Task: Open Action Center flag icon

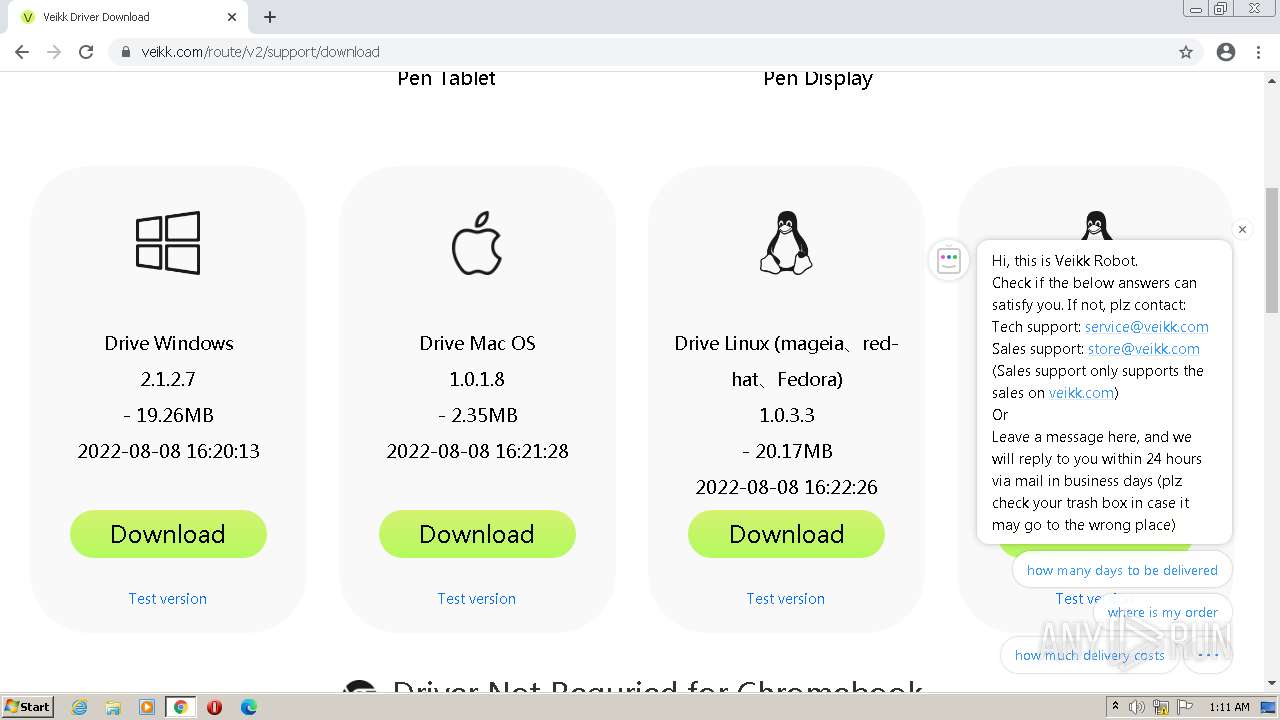Action: click(x=1184, y=707)
